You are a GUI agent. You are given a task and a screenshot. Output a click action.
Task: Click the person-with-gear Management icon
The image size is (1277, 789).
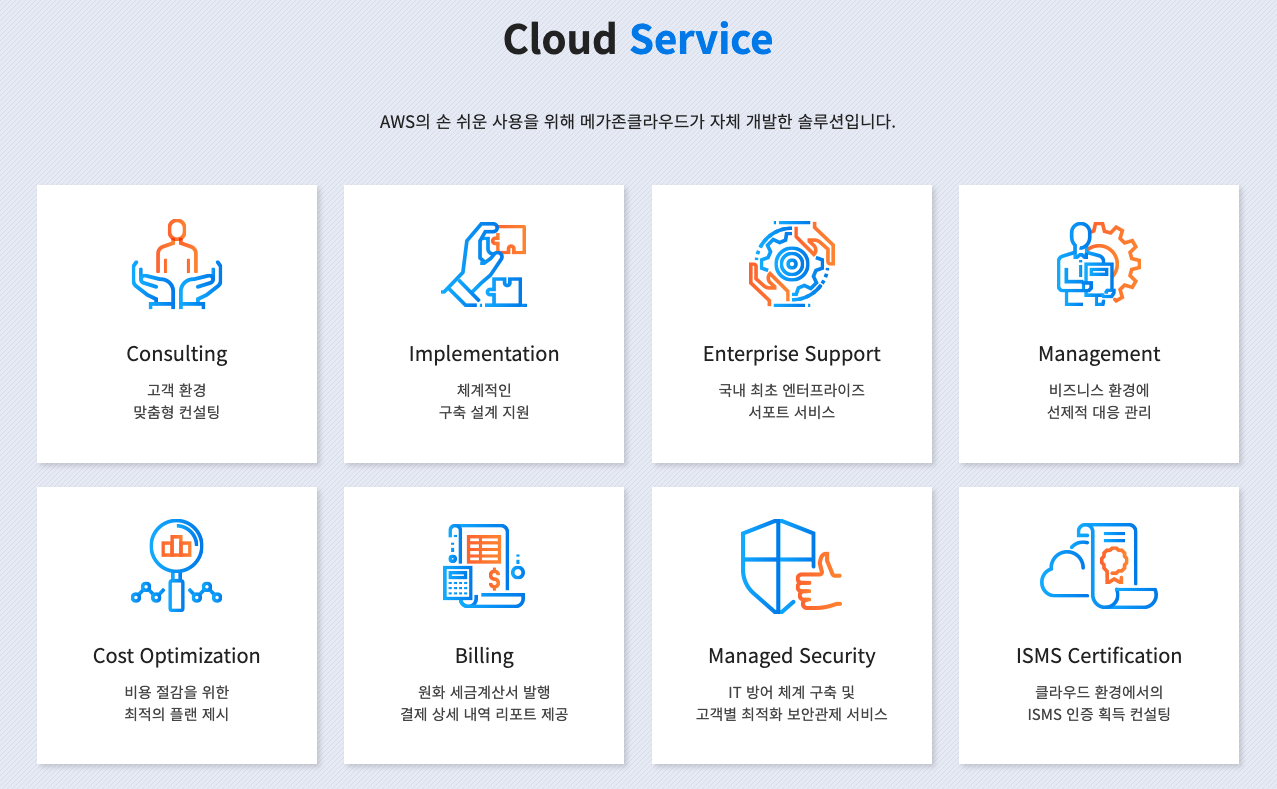(x=1098, y=262)
